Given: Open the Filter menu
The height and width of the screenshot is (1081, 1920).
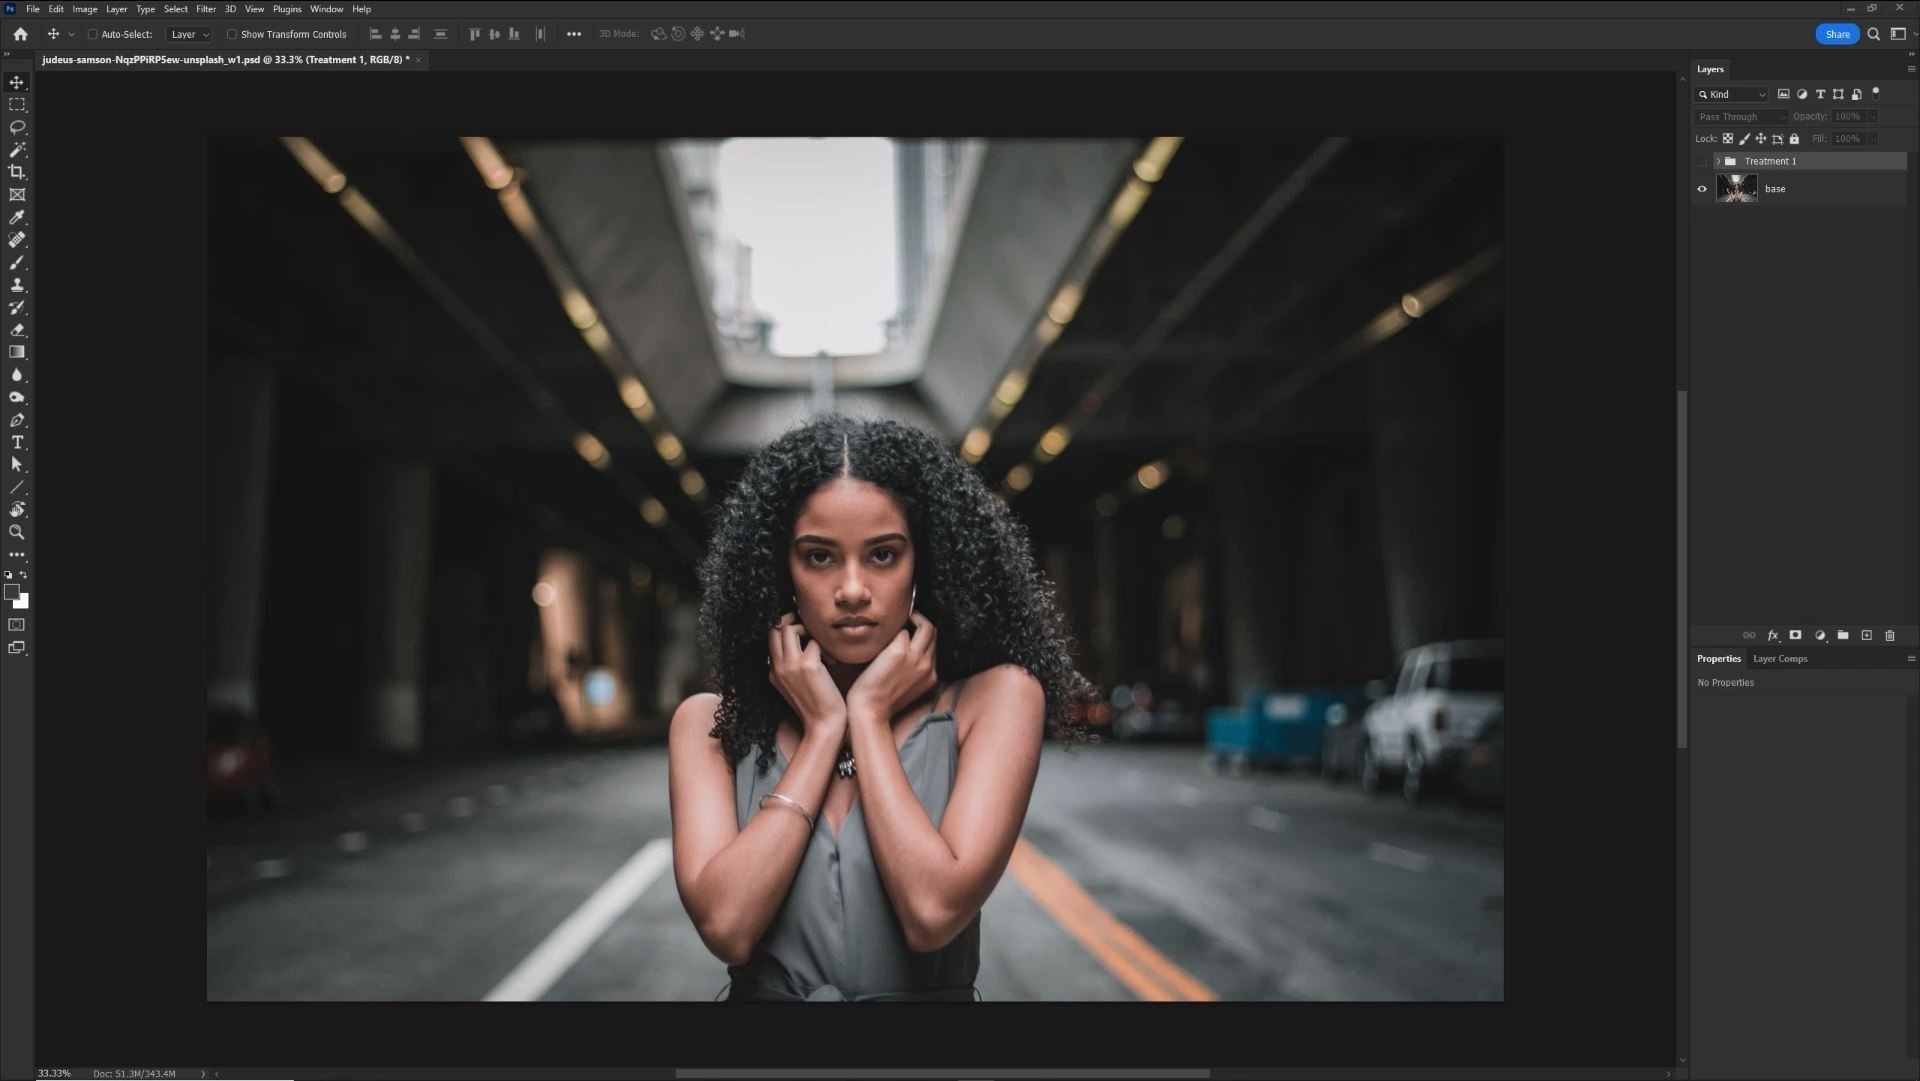Looking at the screenshot, I should click(206, 9).
